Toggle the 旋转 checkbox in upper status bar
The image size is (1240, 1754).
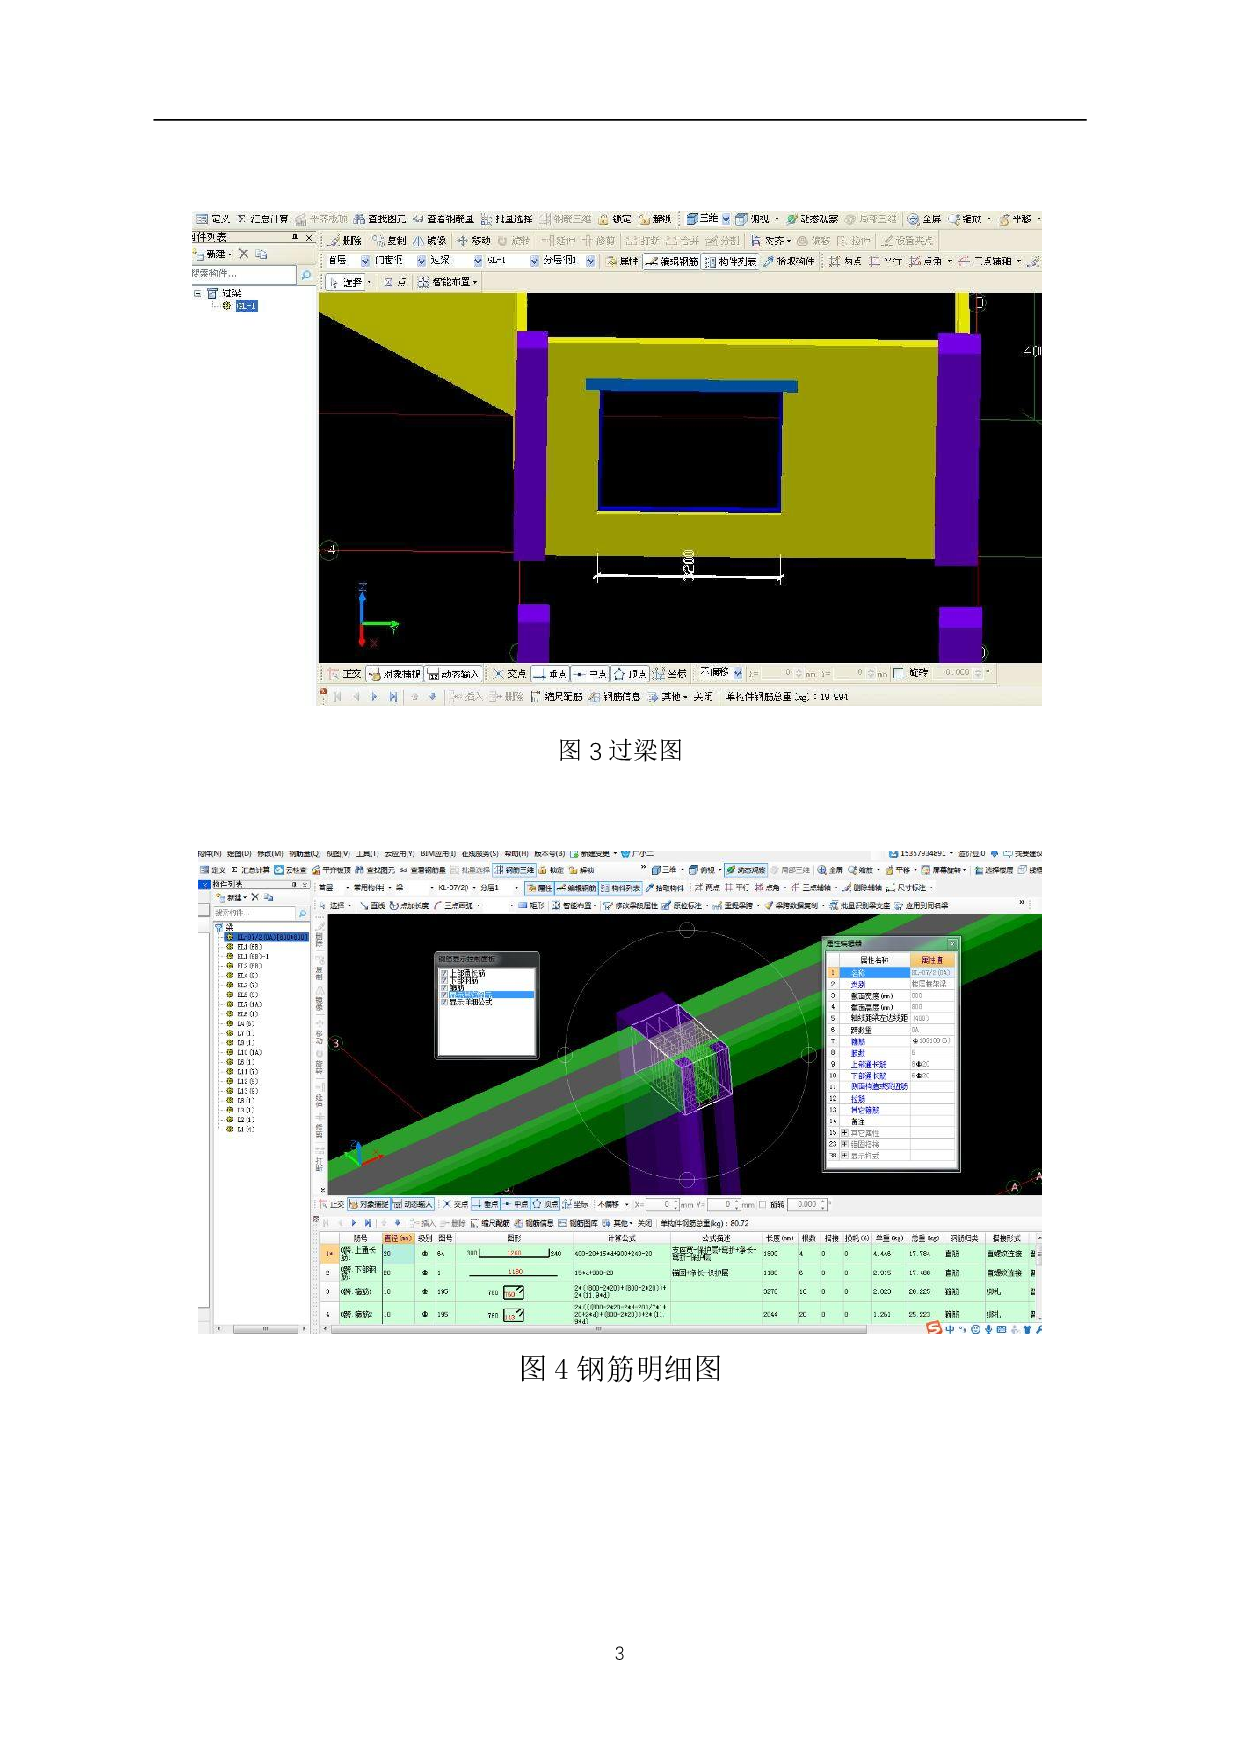(x=899, y=674)
